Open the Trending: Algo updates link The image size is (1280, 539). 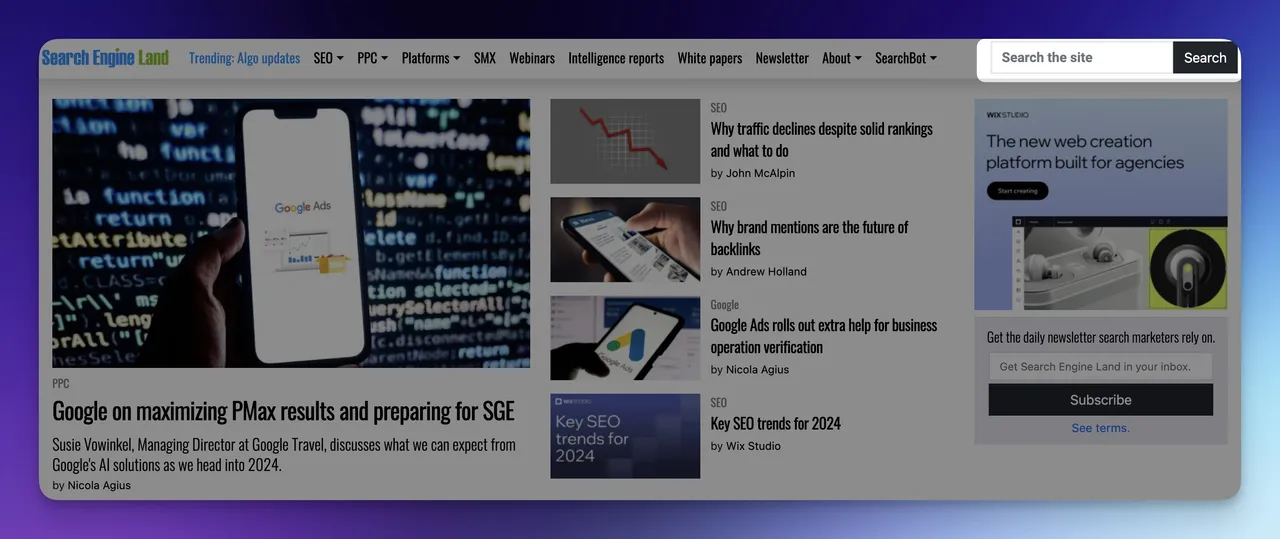click(244, 58)
